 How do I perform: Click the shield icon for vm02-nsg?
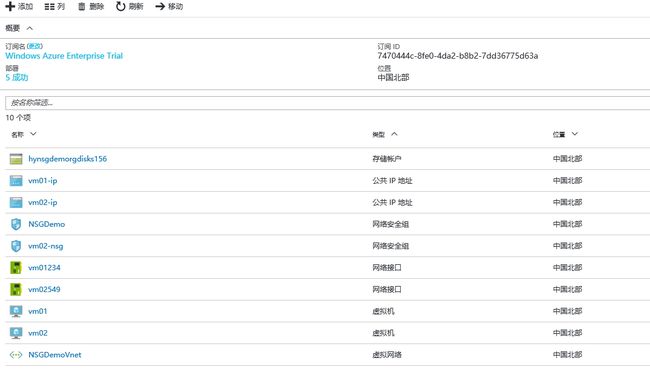(x=16, y=246)
